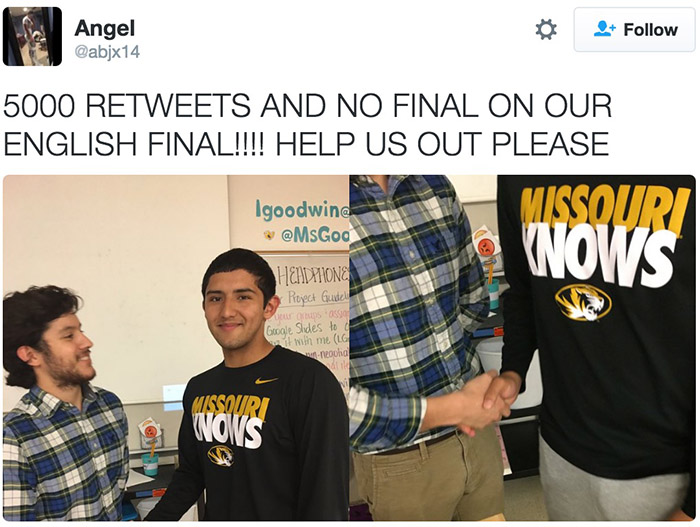Open the Angel display name link
Viewport: 700px width, 527px height.
point(104,29)
